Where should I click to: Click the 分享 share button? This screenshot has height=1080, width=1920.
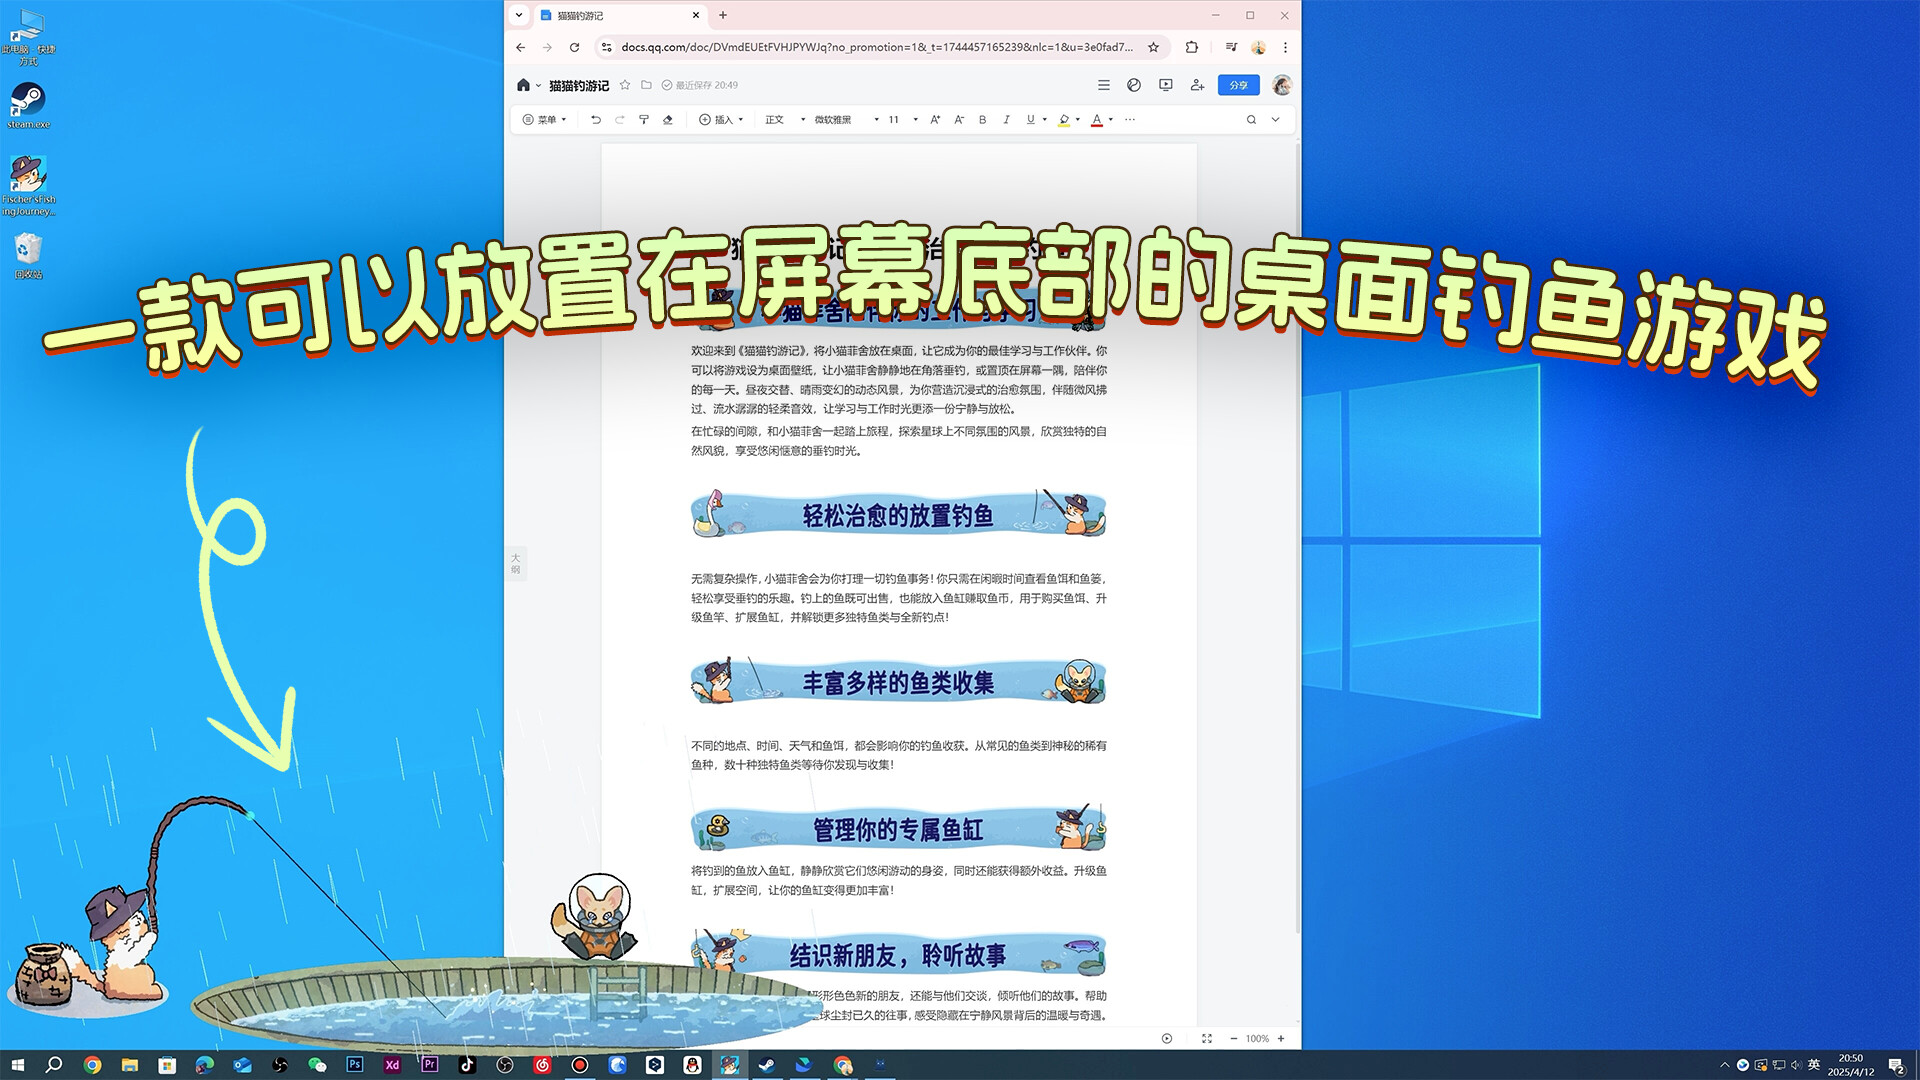(1238, 85)
